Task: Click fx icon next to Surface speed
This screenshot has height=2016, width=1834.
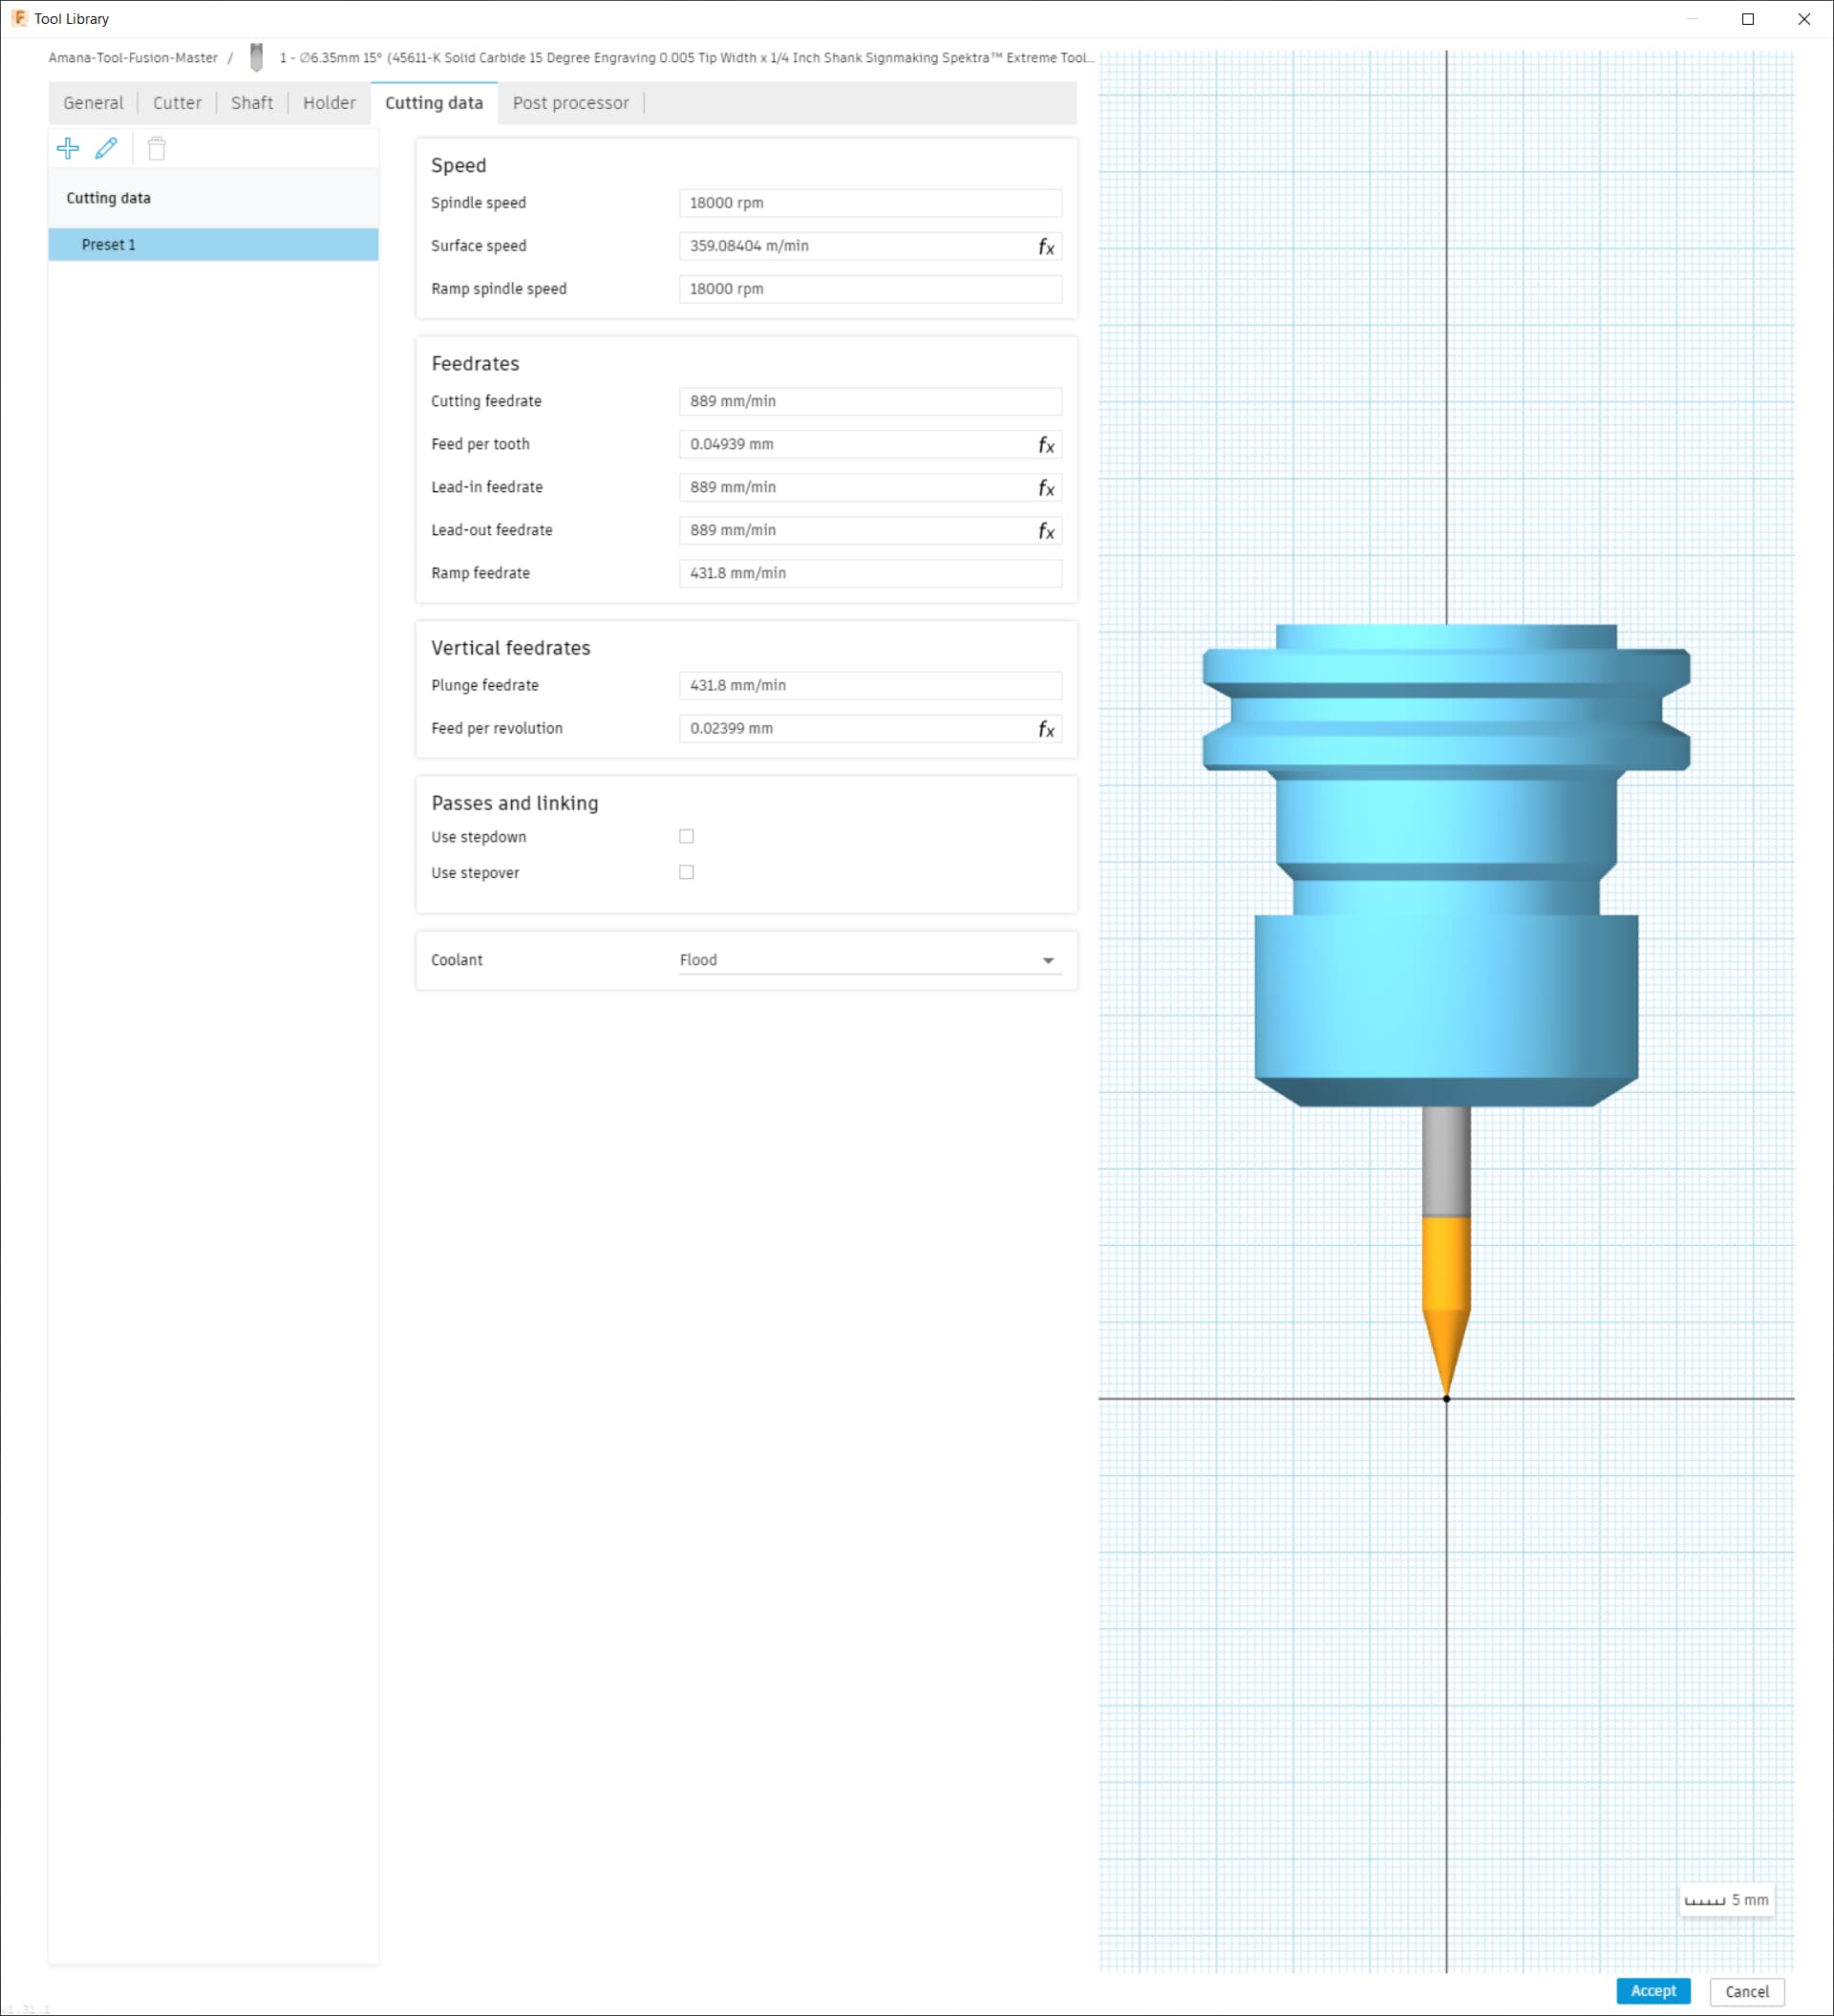Action: (x=1046, y=247)
